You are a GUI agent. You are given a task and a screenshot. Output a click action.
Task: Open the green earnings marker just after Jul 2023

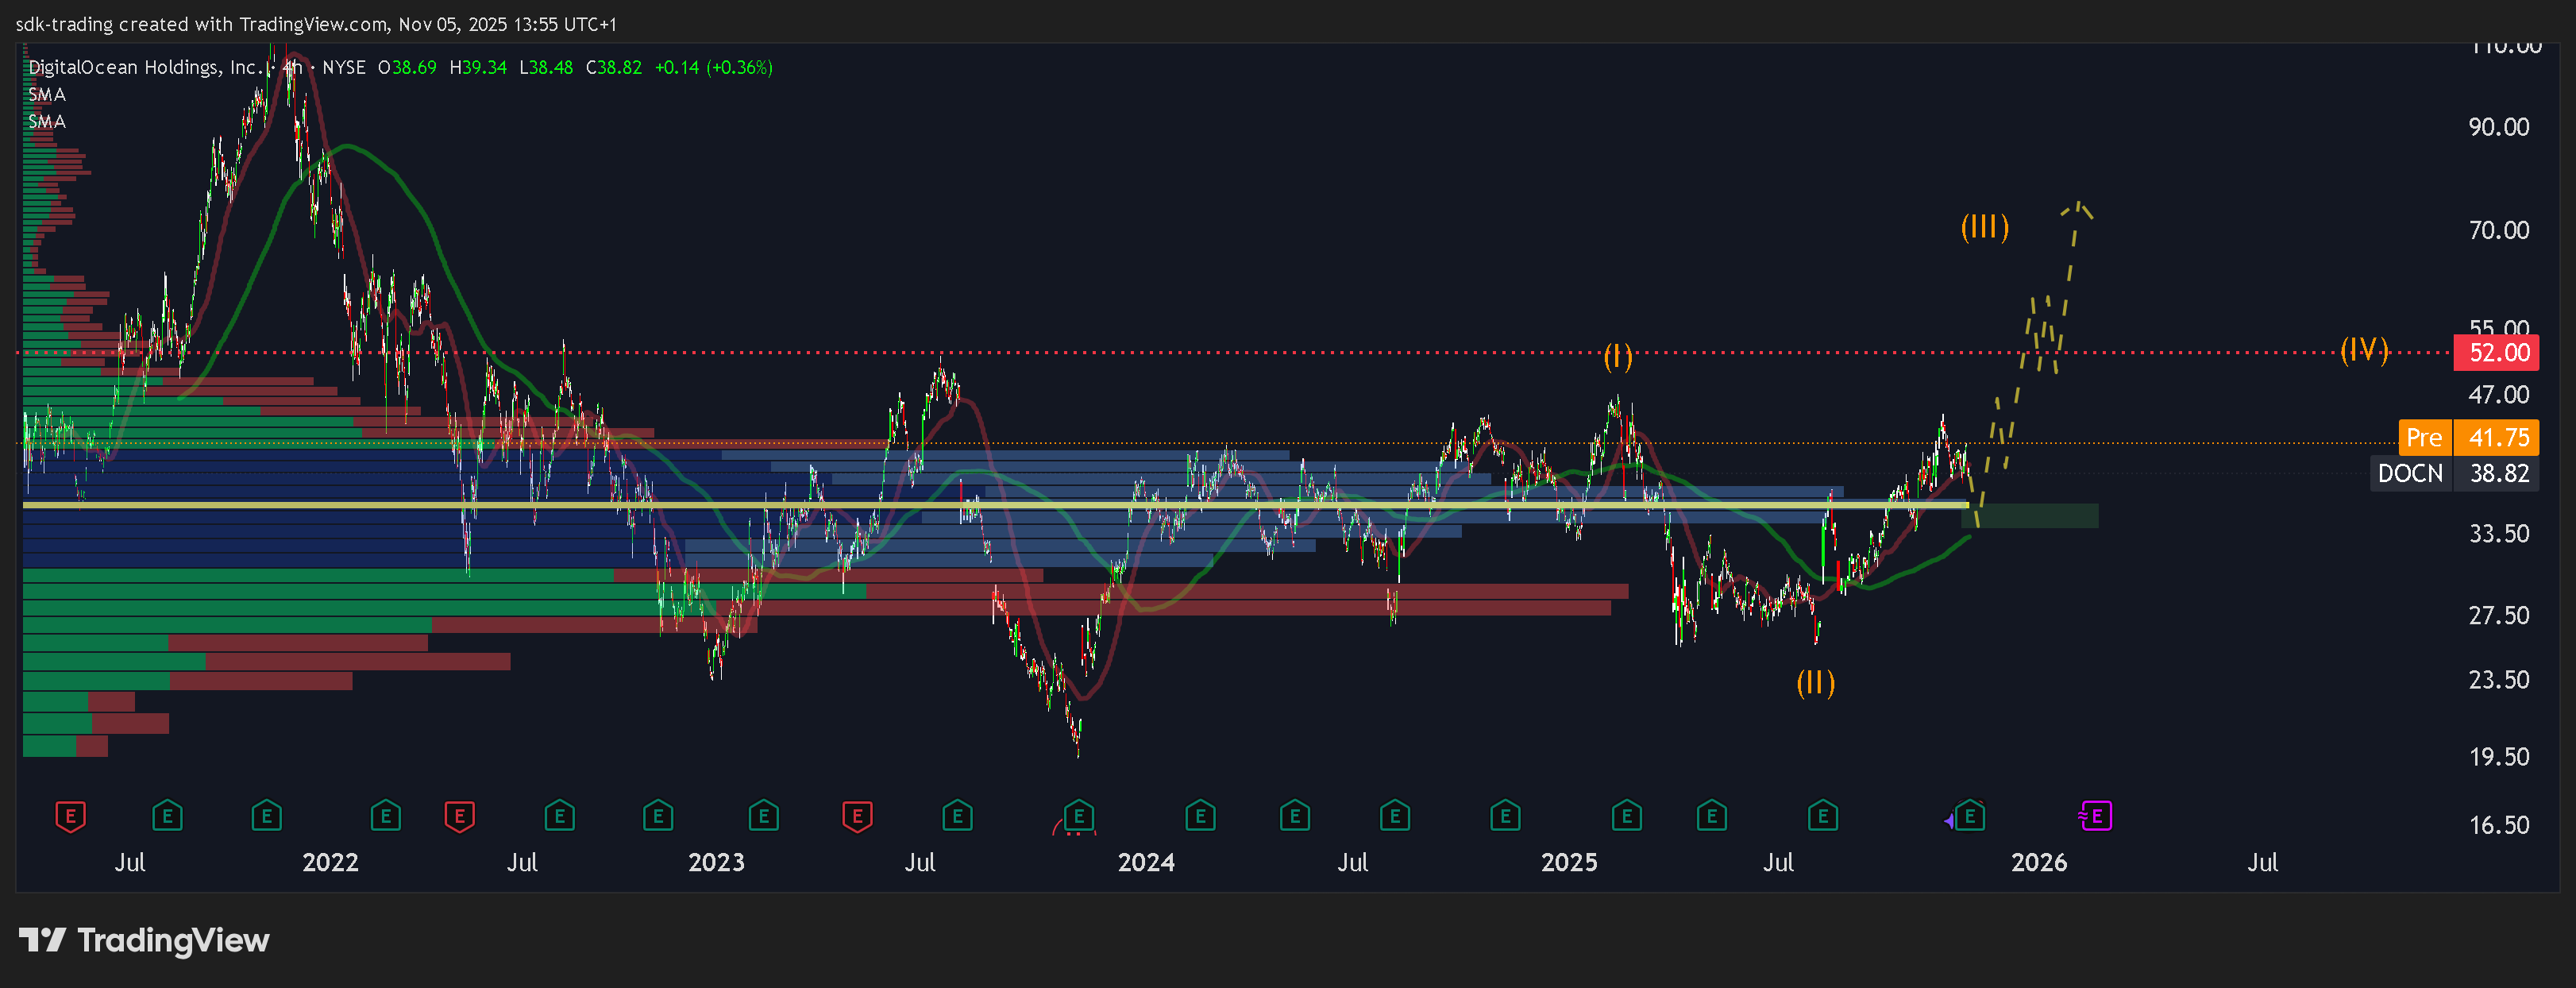click(x=957, y=817)
